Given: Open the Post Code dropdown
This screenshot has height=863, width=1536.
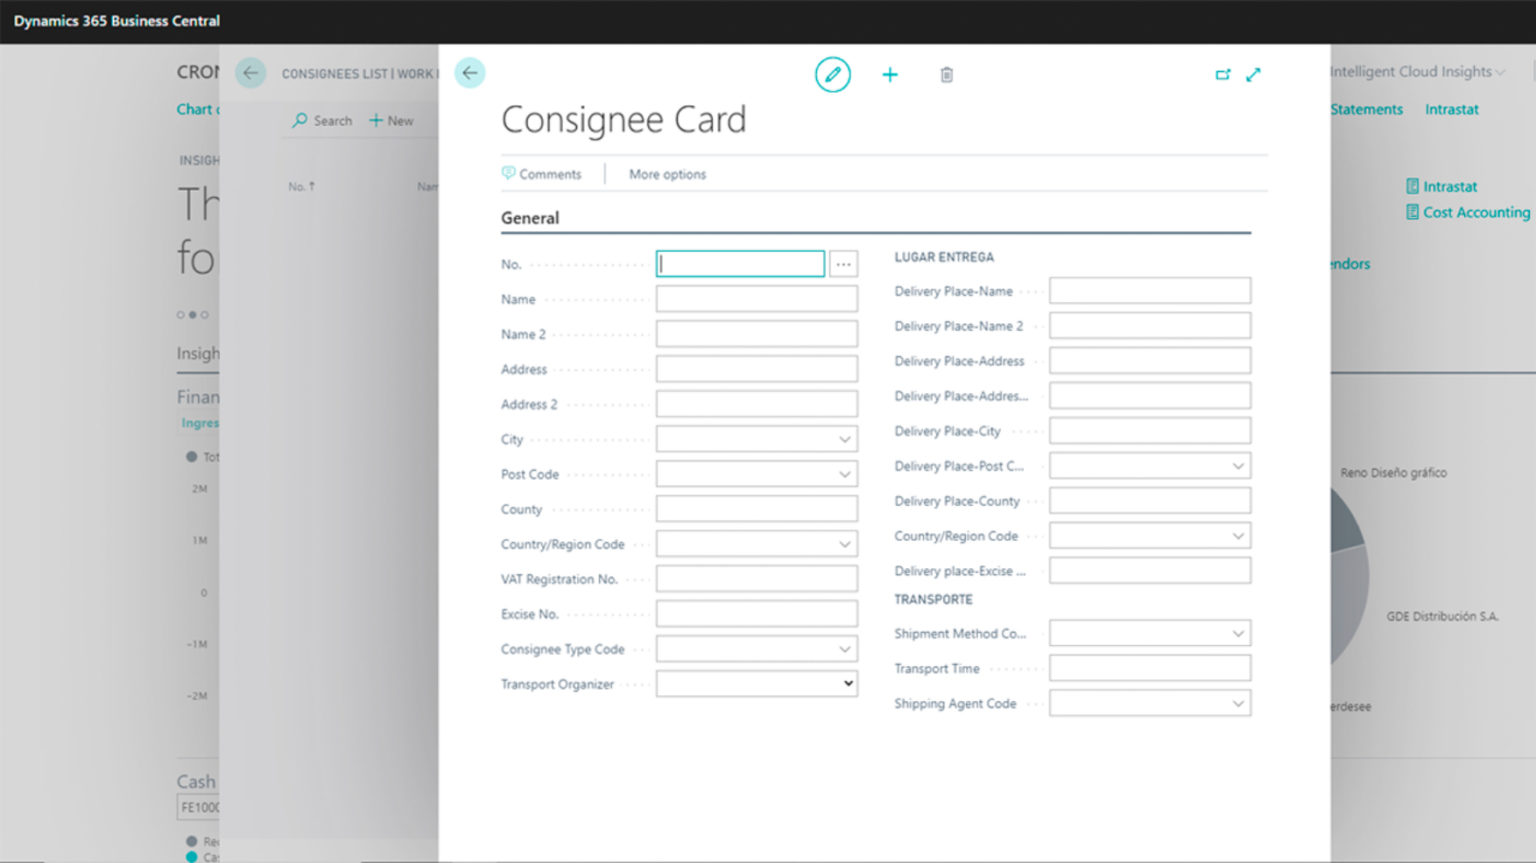Looking at the screenshot, I should point(843,473).
